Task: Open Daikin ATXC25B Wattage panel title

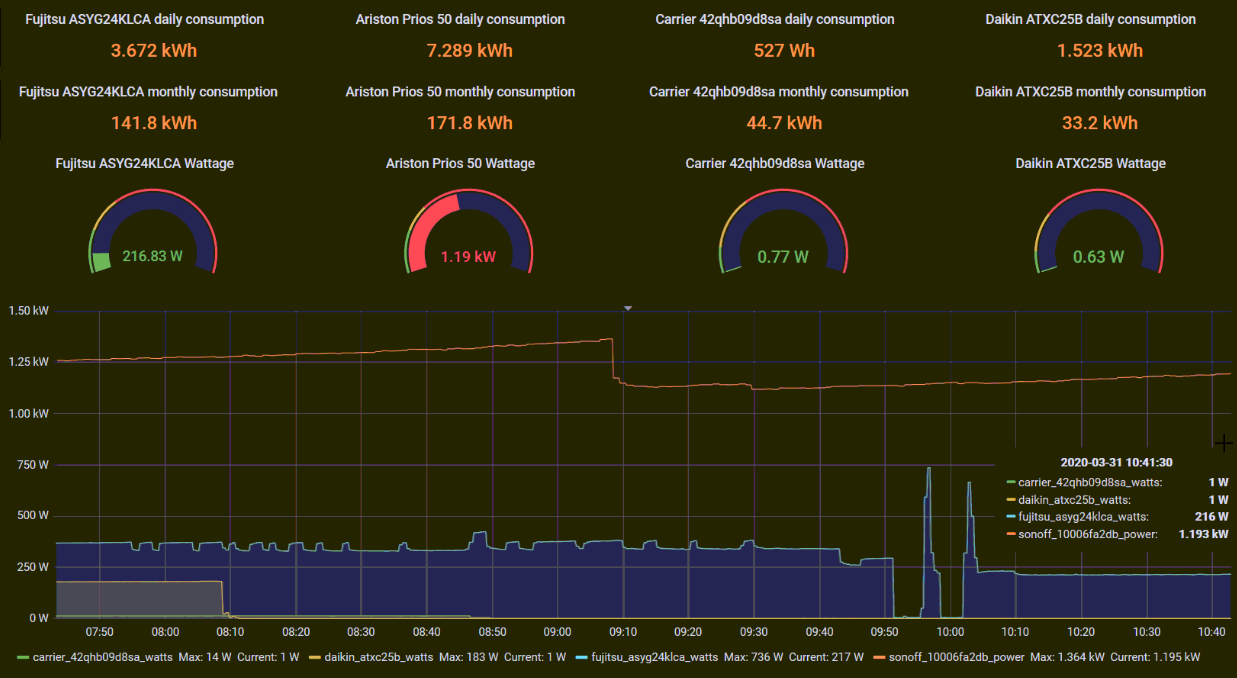Action: [1091, 163]
